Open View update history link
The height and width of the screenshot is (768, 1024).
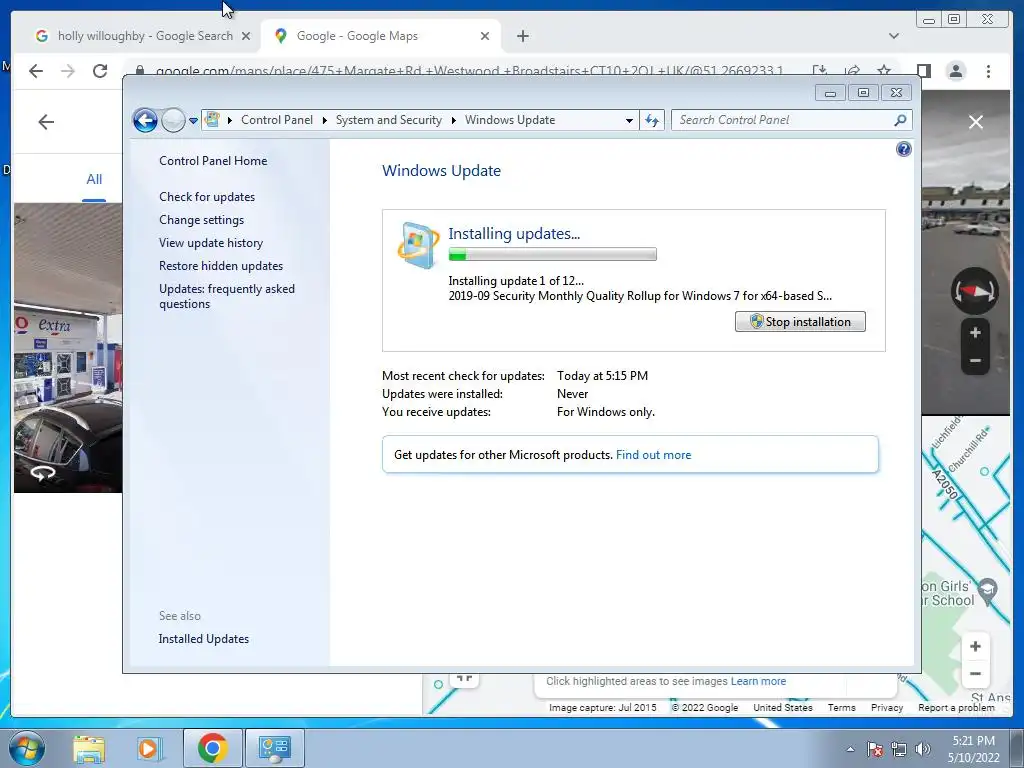[211, 243]
